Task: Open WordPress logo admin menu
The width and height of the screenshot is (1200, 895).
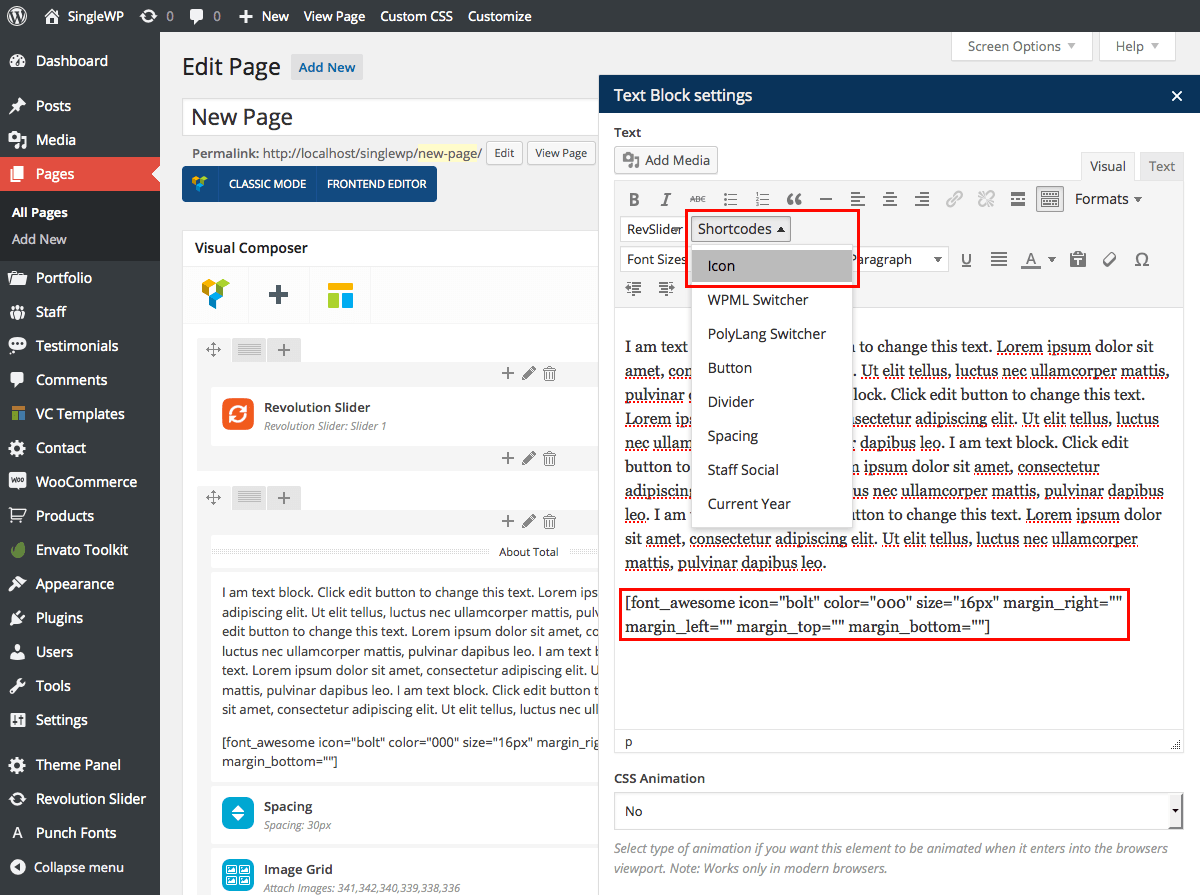Action: pyautogui.click(x=16, y=16)
